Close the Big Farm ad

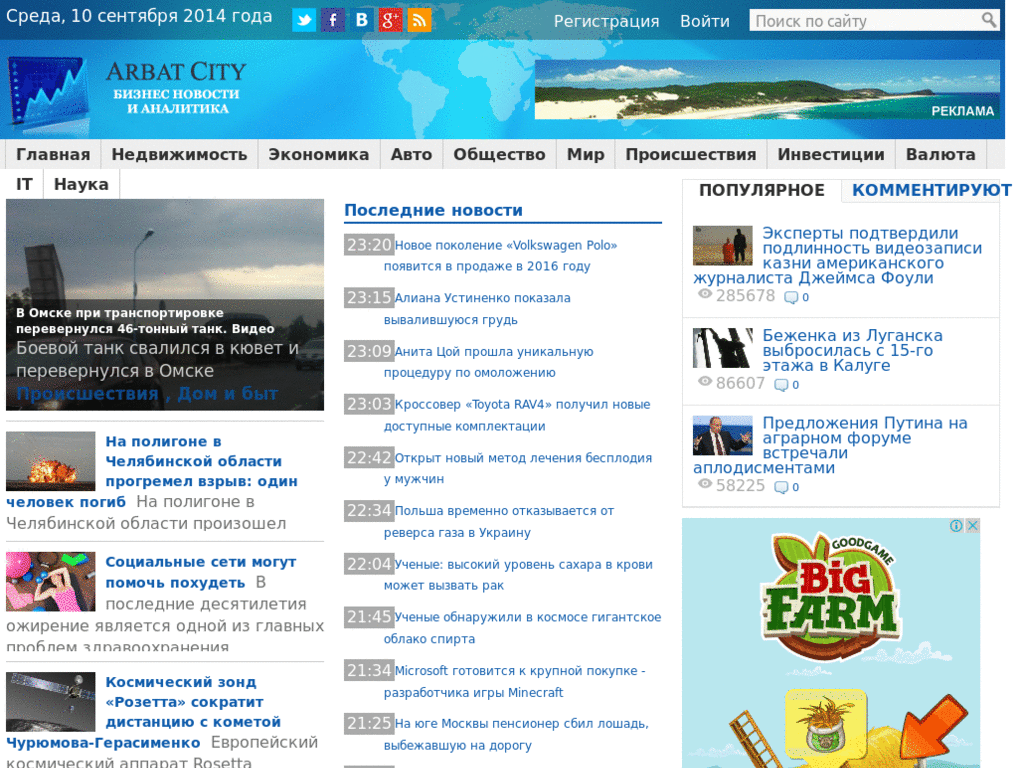point(973,526)
